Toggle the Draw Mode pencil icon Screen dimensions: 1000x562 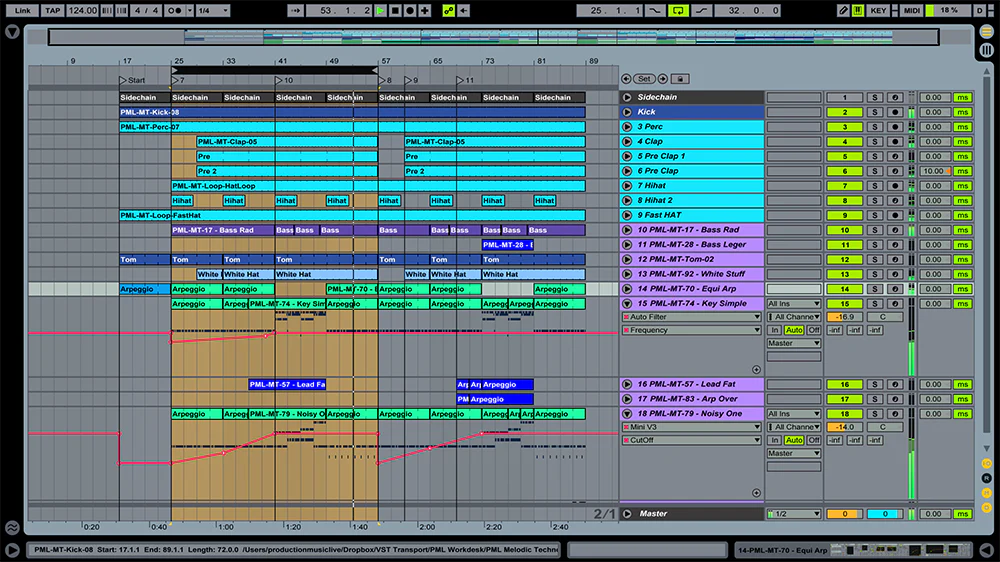[x=843, y=10]
